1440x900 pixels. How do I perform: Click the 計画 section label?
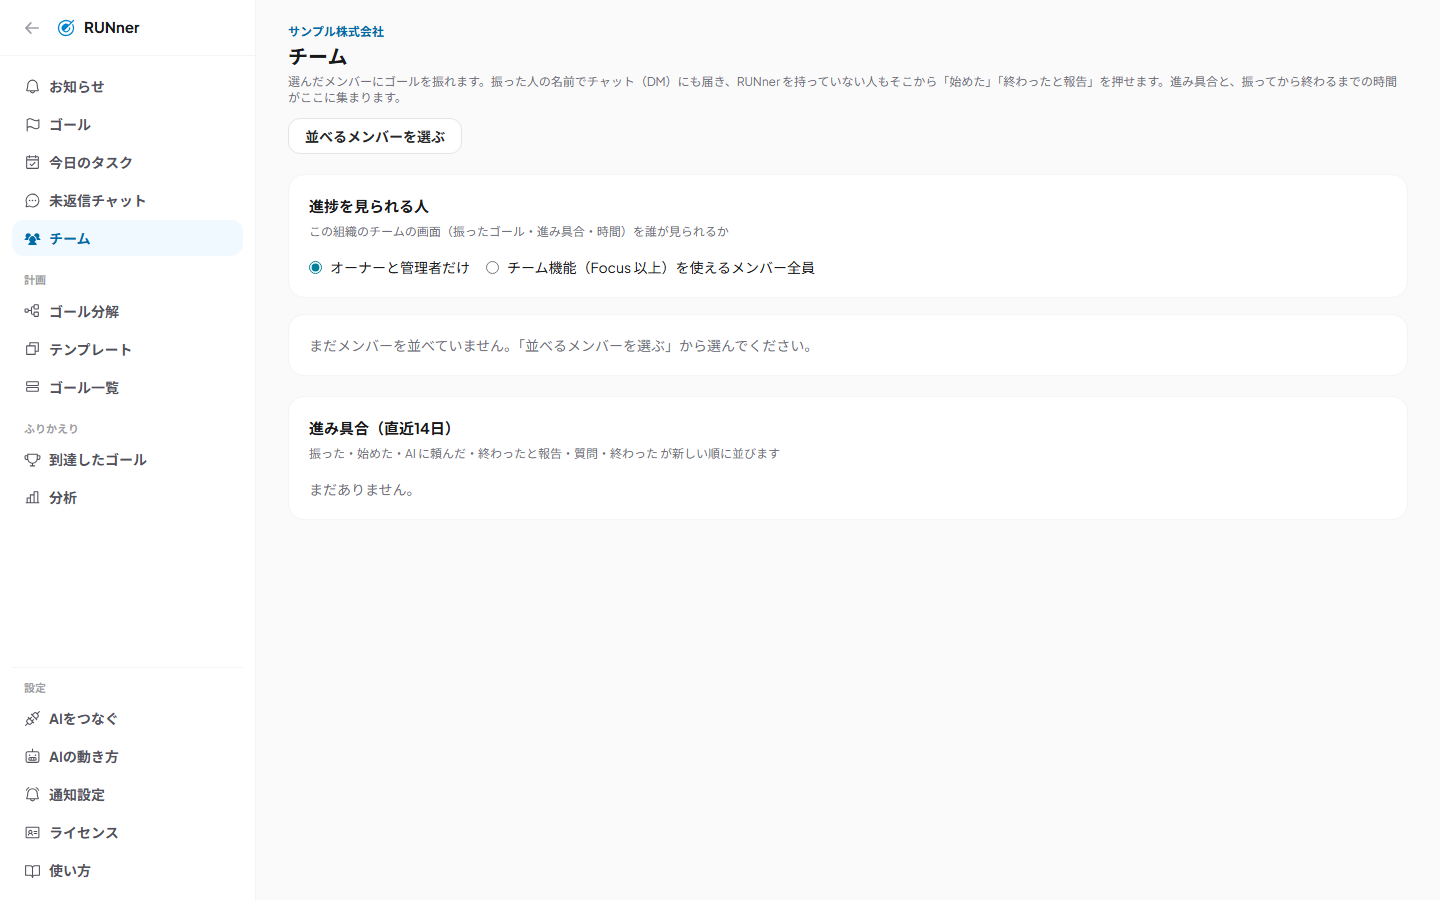(x=35, y=280)
